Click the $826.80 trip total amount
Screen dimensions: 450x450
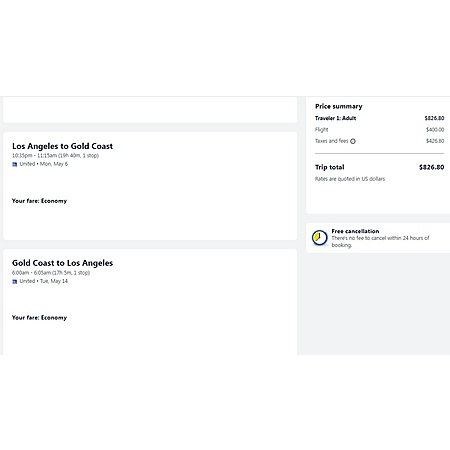tap(431, 167)
